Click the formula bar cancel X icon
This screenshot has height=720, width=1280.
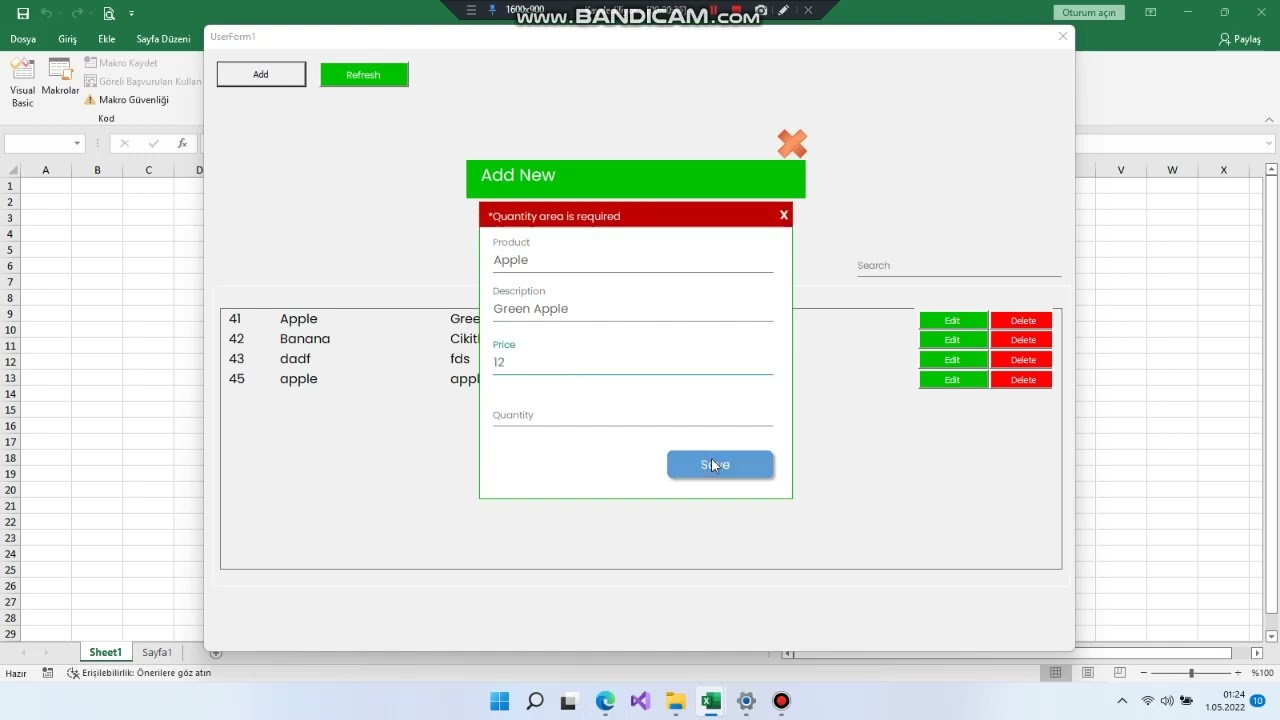point(125,143)
